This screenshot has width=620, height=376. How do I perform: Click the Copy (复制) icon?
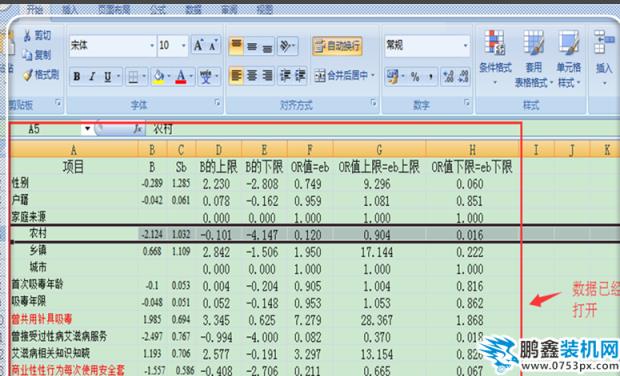tap(28, 55)
